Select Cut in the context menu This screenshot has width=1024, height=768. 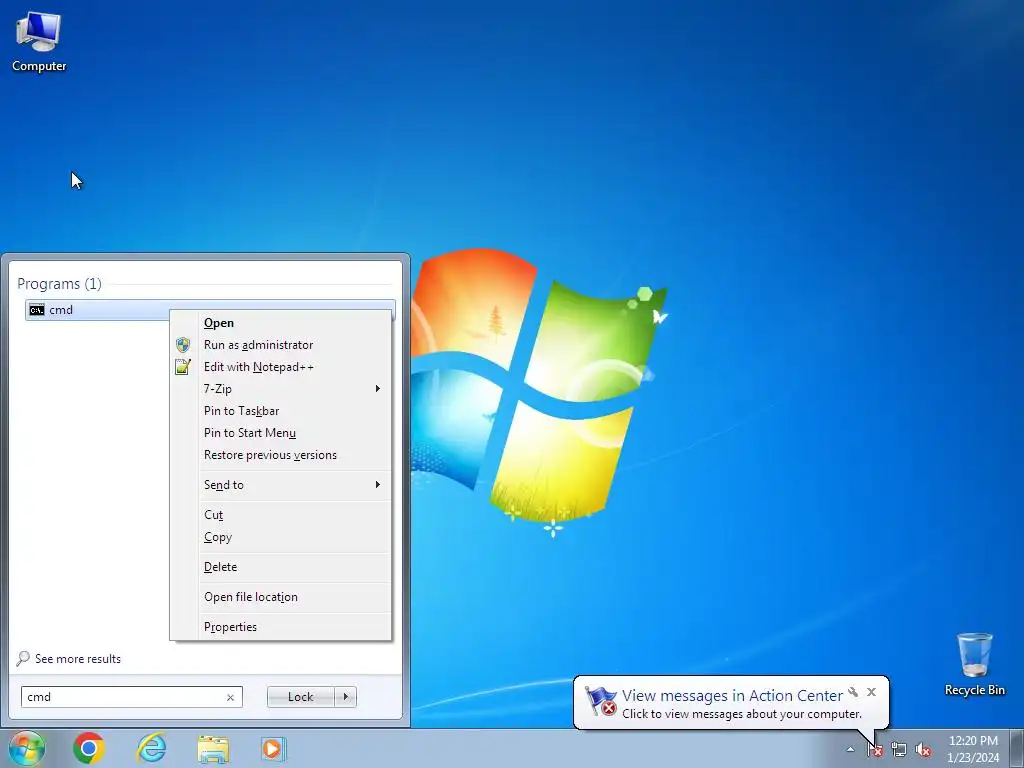point(282,515)
